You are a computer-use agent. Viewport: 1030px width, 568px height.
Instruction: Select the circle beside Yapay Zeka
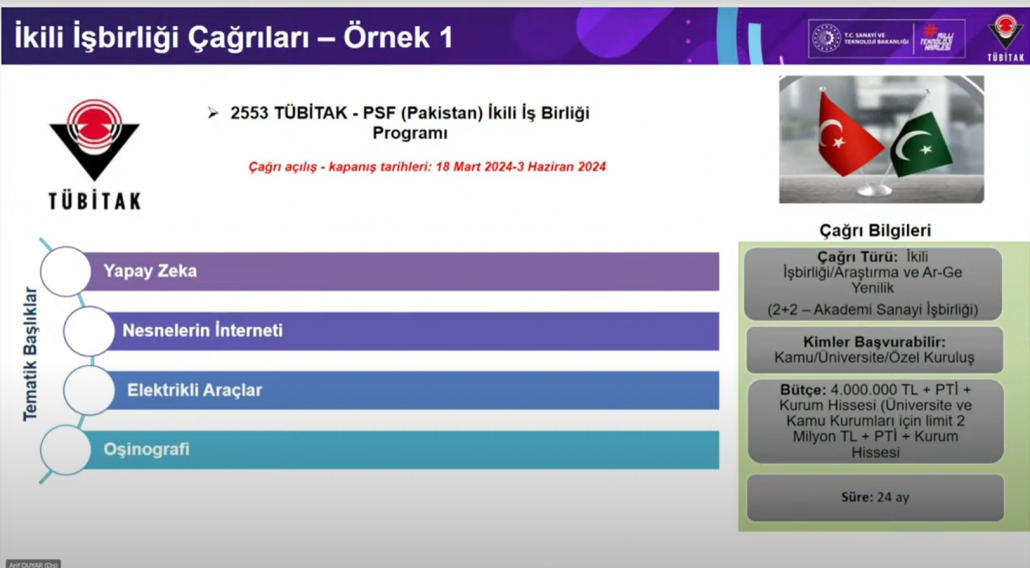coord(65,271)
